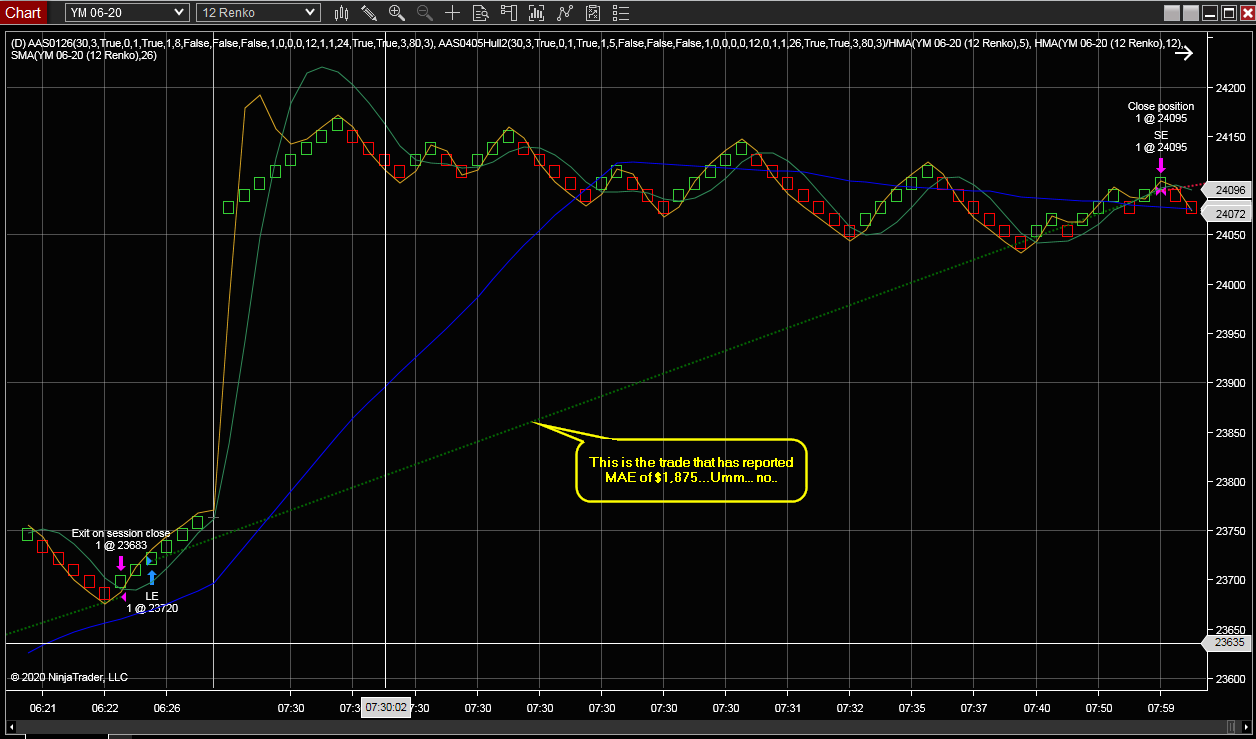This screenshot has width=1256, height=739.
Task: Select the crosshair cursor icon
Action: pyautogui.click(x=453, y=13)
